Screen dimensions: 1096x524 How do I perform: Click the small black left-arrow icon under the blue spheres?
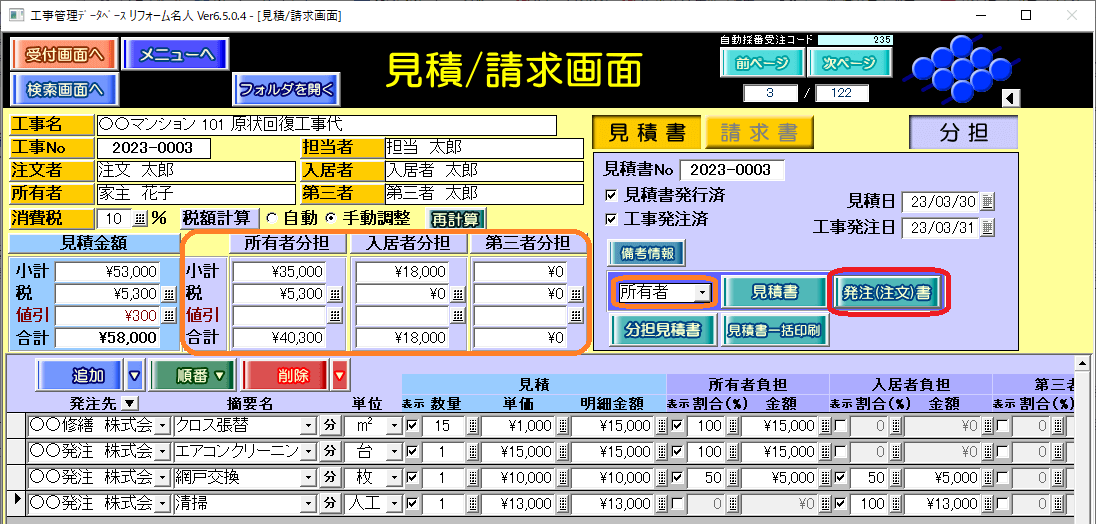(x=1010, y=97)
